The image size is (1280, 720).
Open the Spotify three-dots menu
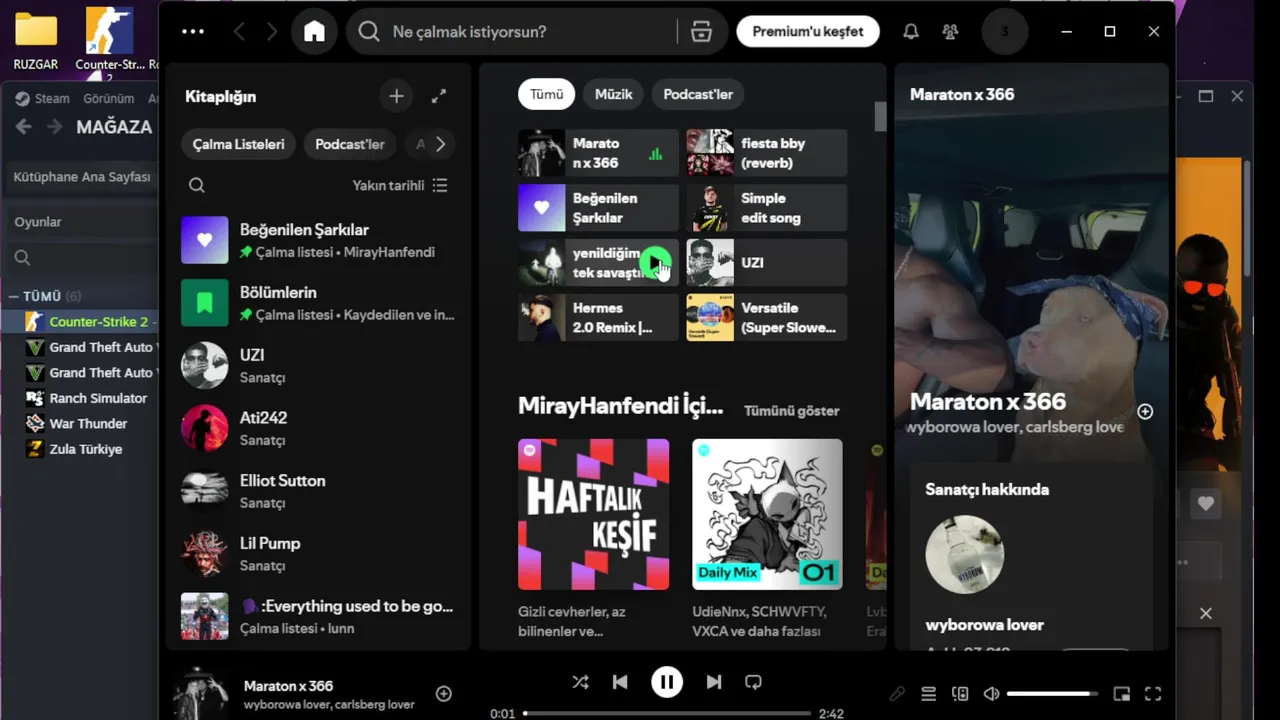pos(193,32)
